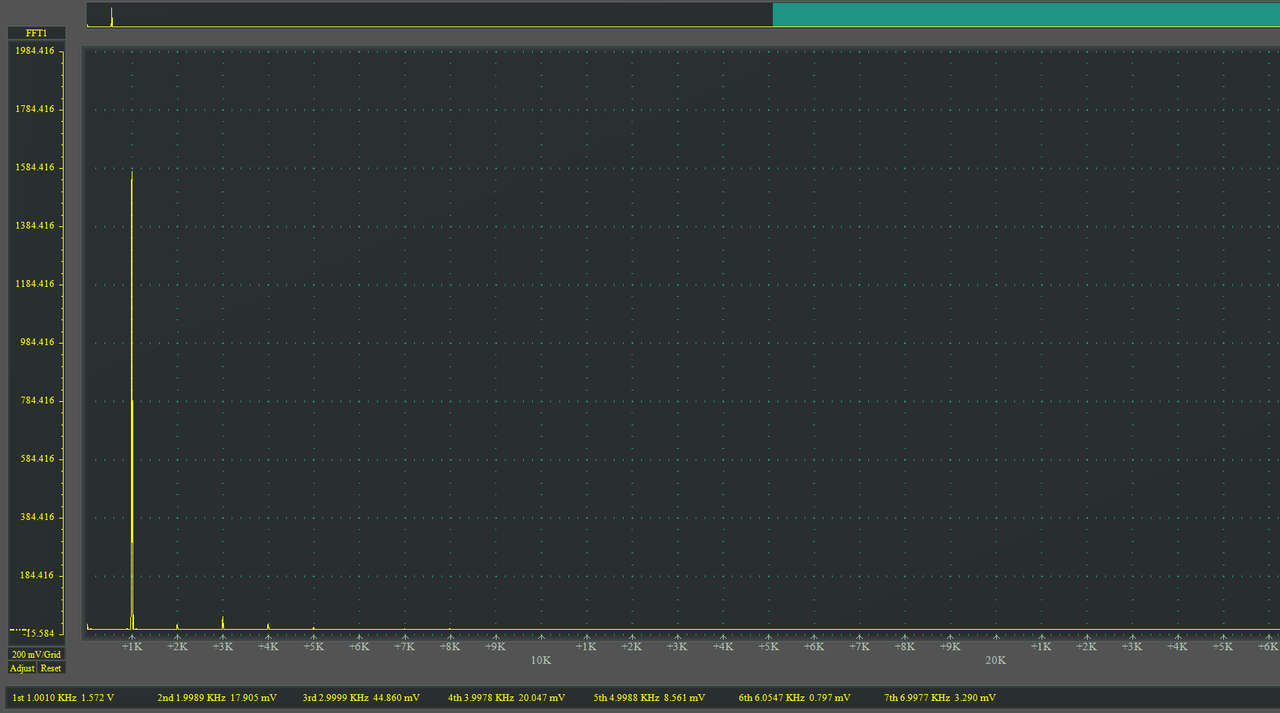Select the 3rd harmonic readout 44.860 mV
The image size is (1280, 713).
pos(361,697)
